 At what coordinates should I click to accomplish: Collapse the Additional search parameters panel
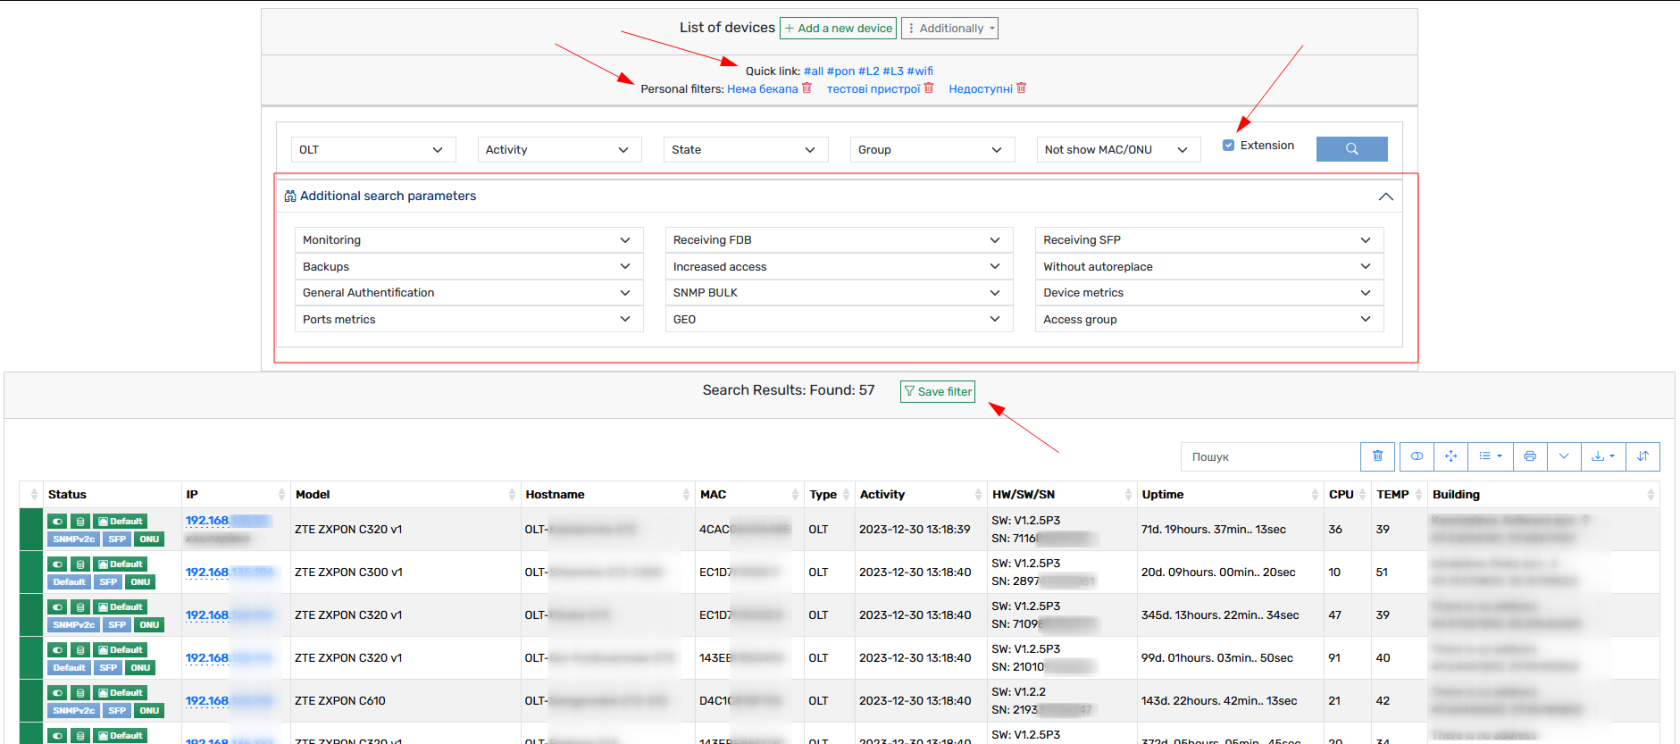coord(1385,196)
